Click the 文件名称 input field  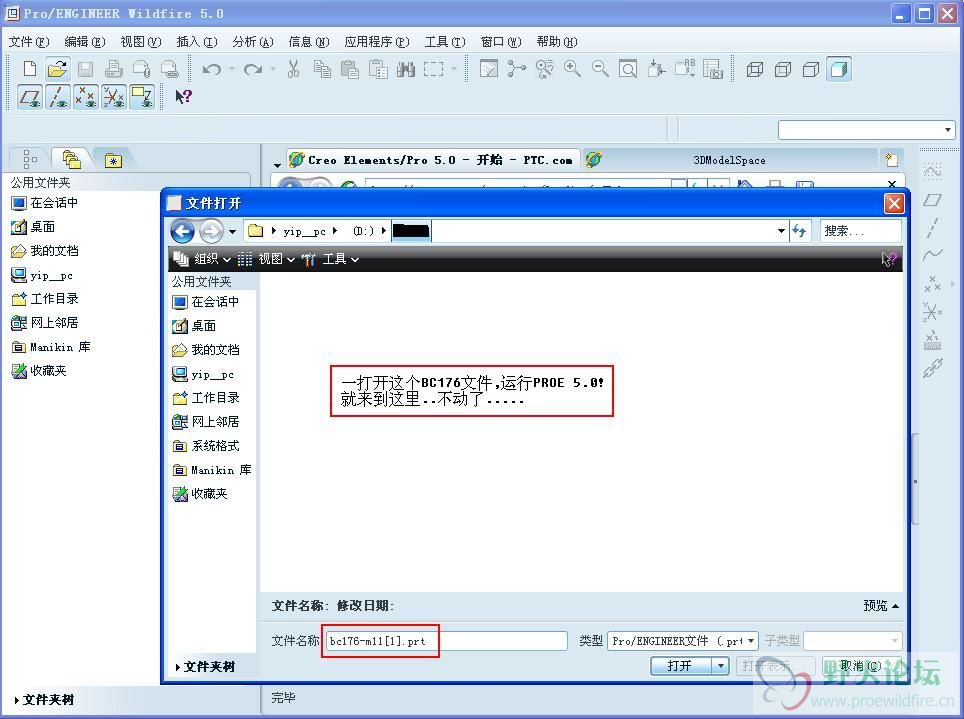pyautogui.click(x=446, y=641)
